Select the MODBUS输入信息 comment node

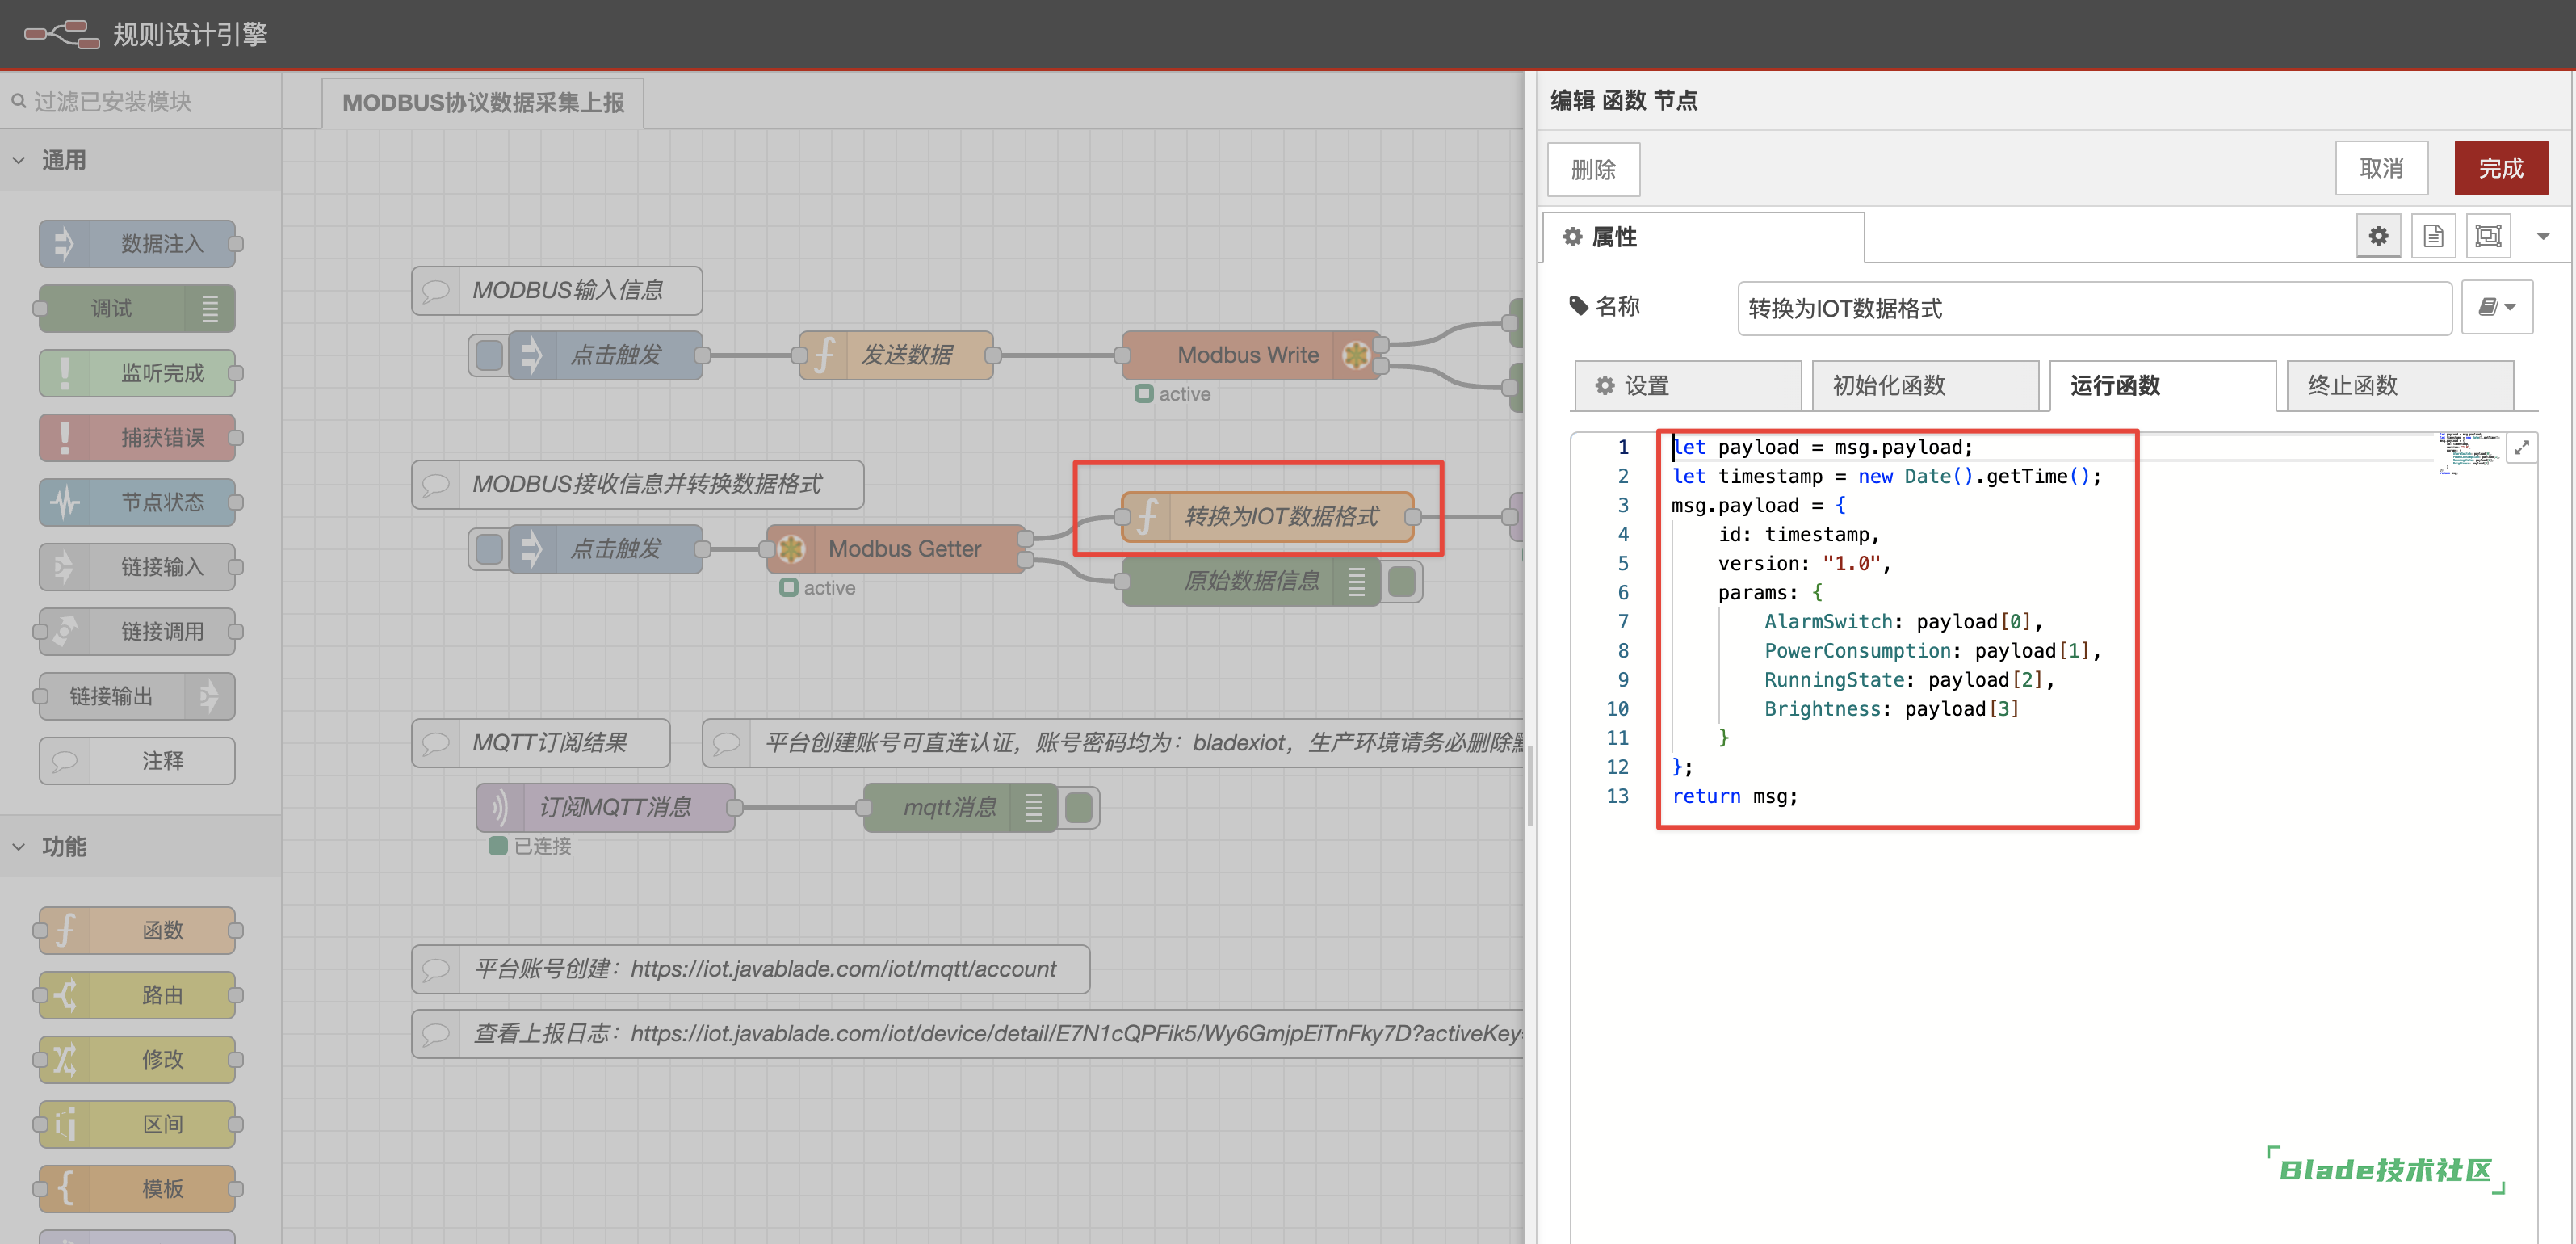coord(557,290)
